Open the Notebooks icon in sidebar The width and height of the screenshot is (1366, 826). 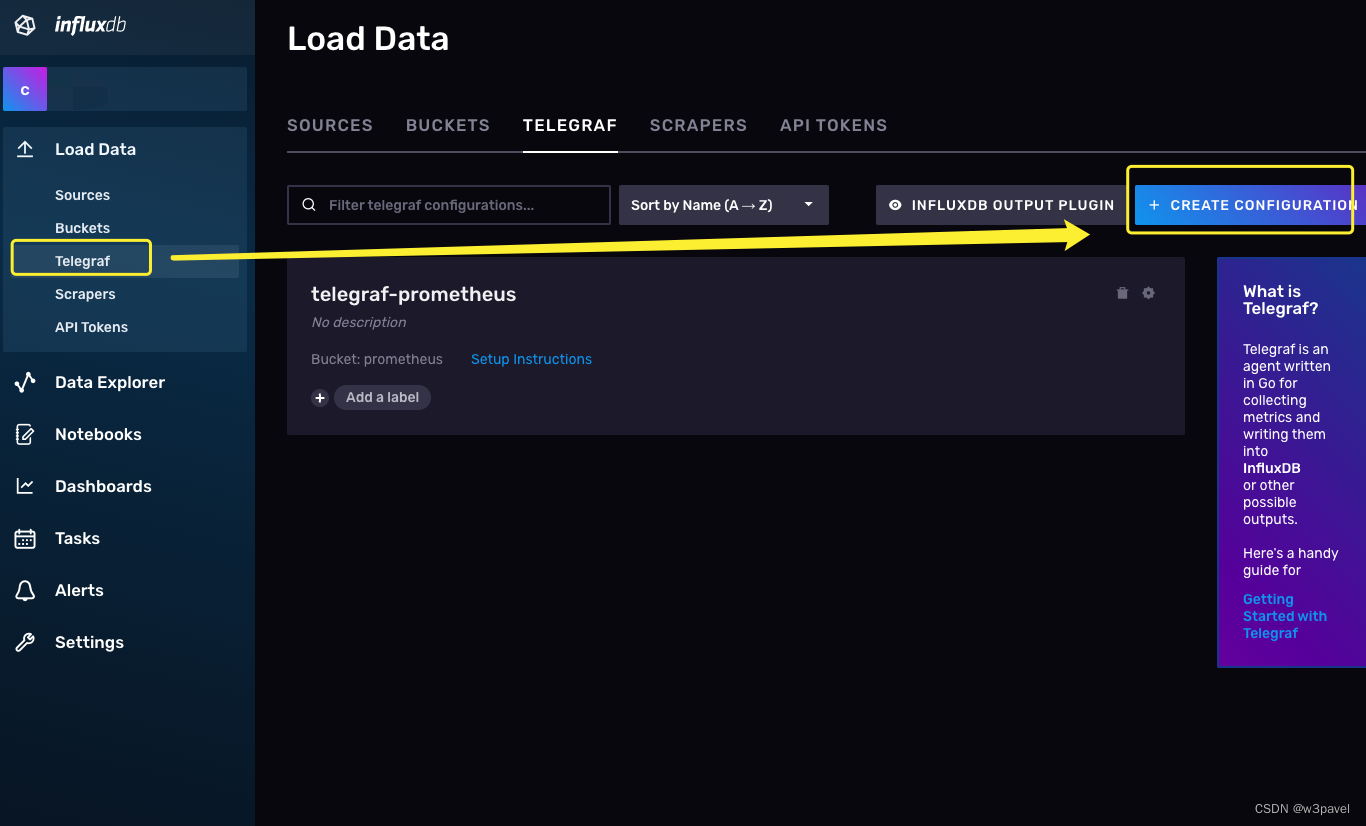pyautogui.click(x=24, y=434)
